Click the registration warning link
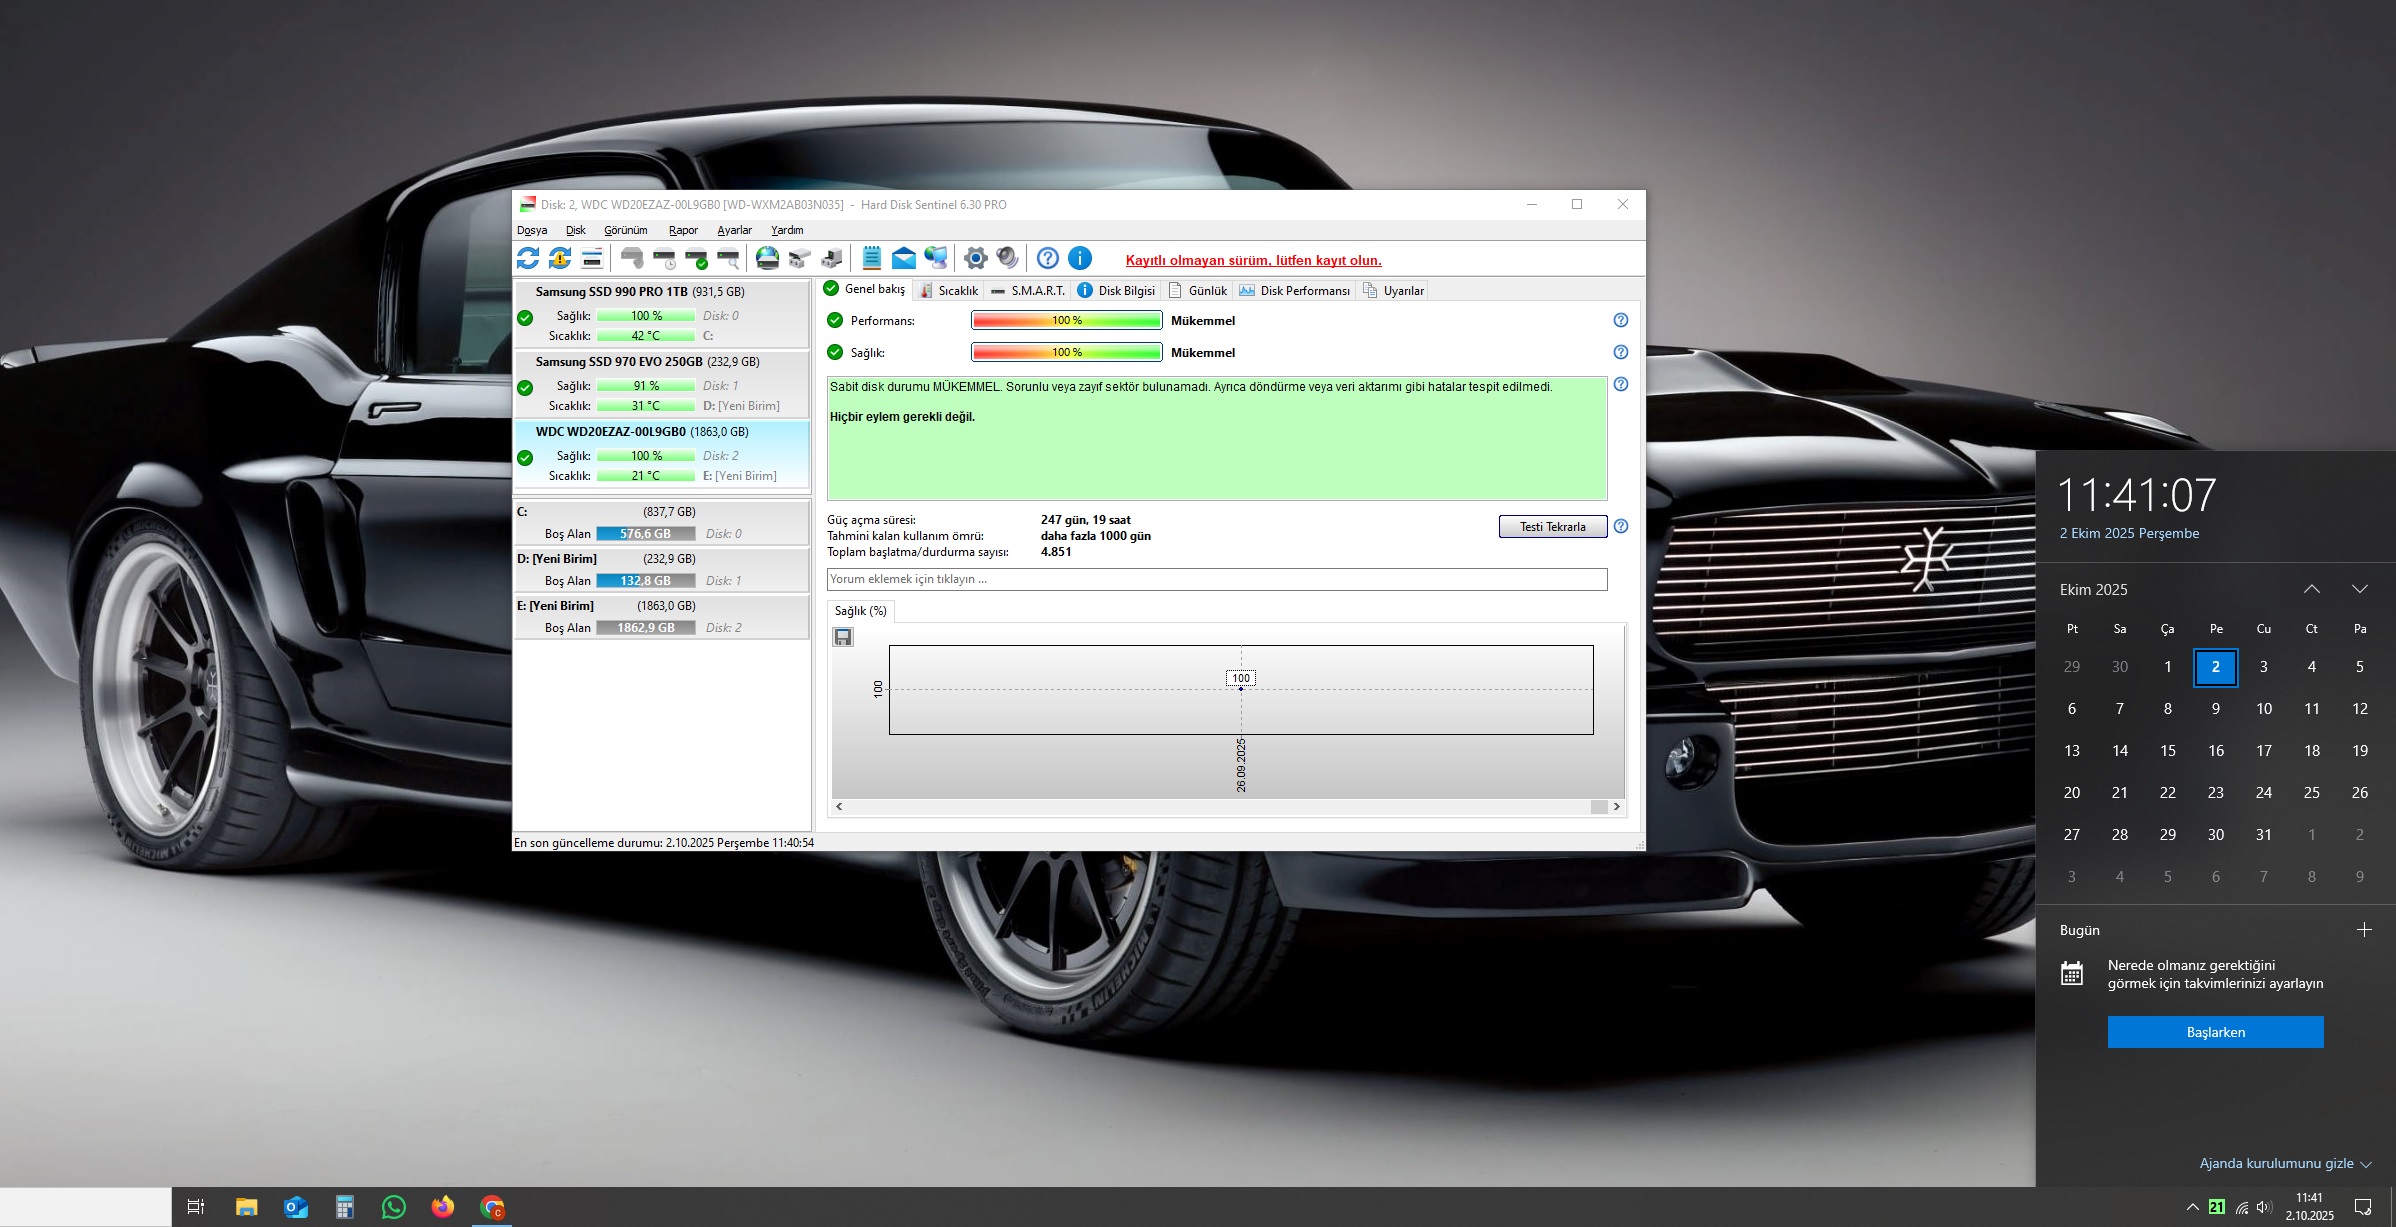The image size is (2396, 1227). point(1253,260)
